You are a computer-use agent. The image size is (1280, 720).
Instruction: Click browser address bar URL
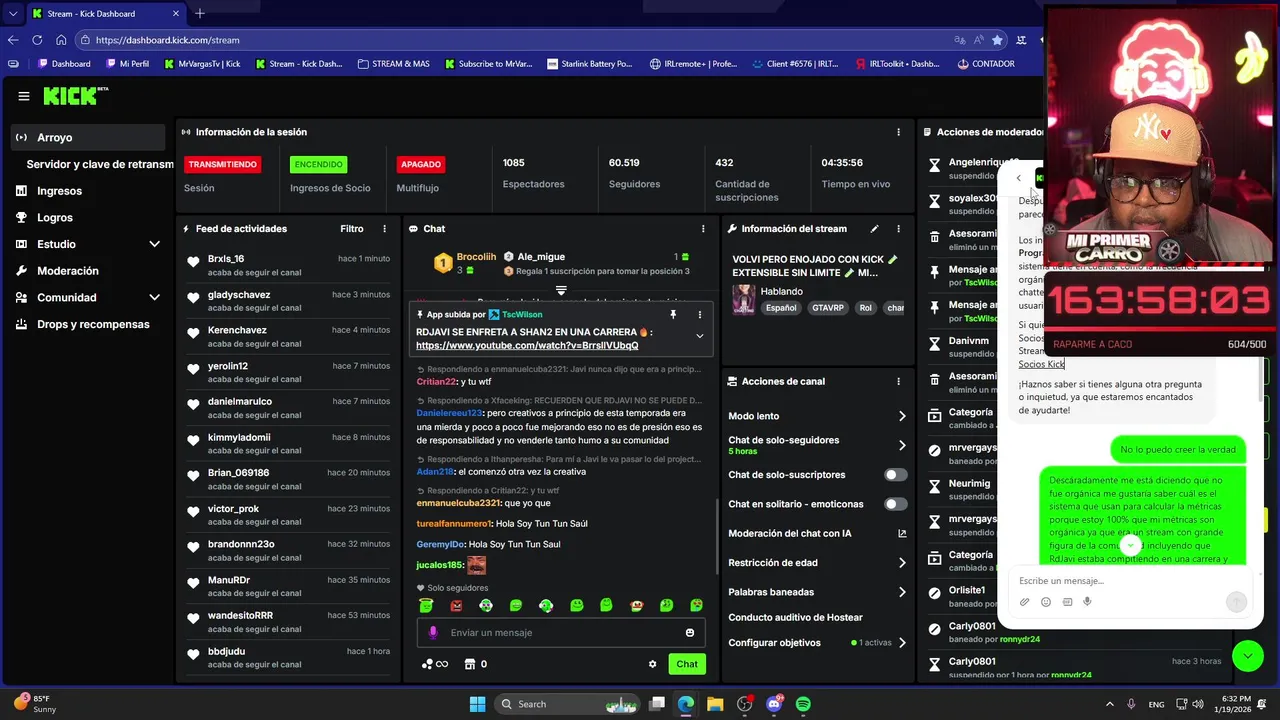coord(168,40)
